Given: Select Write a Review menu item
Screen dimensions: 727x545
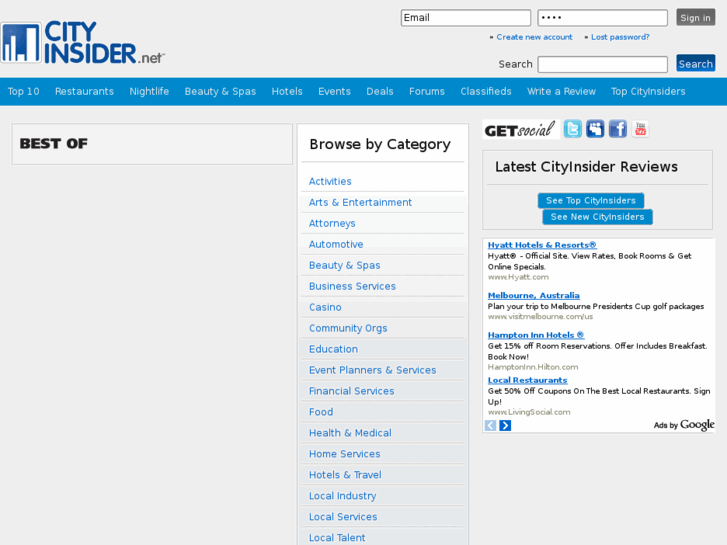Looking at the screenshot, I should [x=561, y=91].
